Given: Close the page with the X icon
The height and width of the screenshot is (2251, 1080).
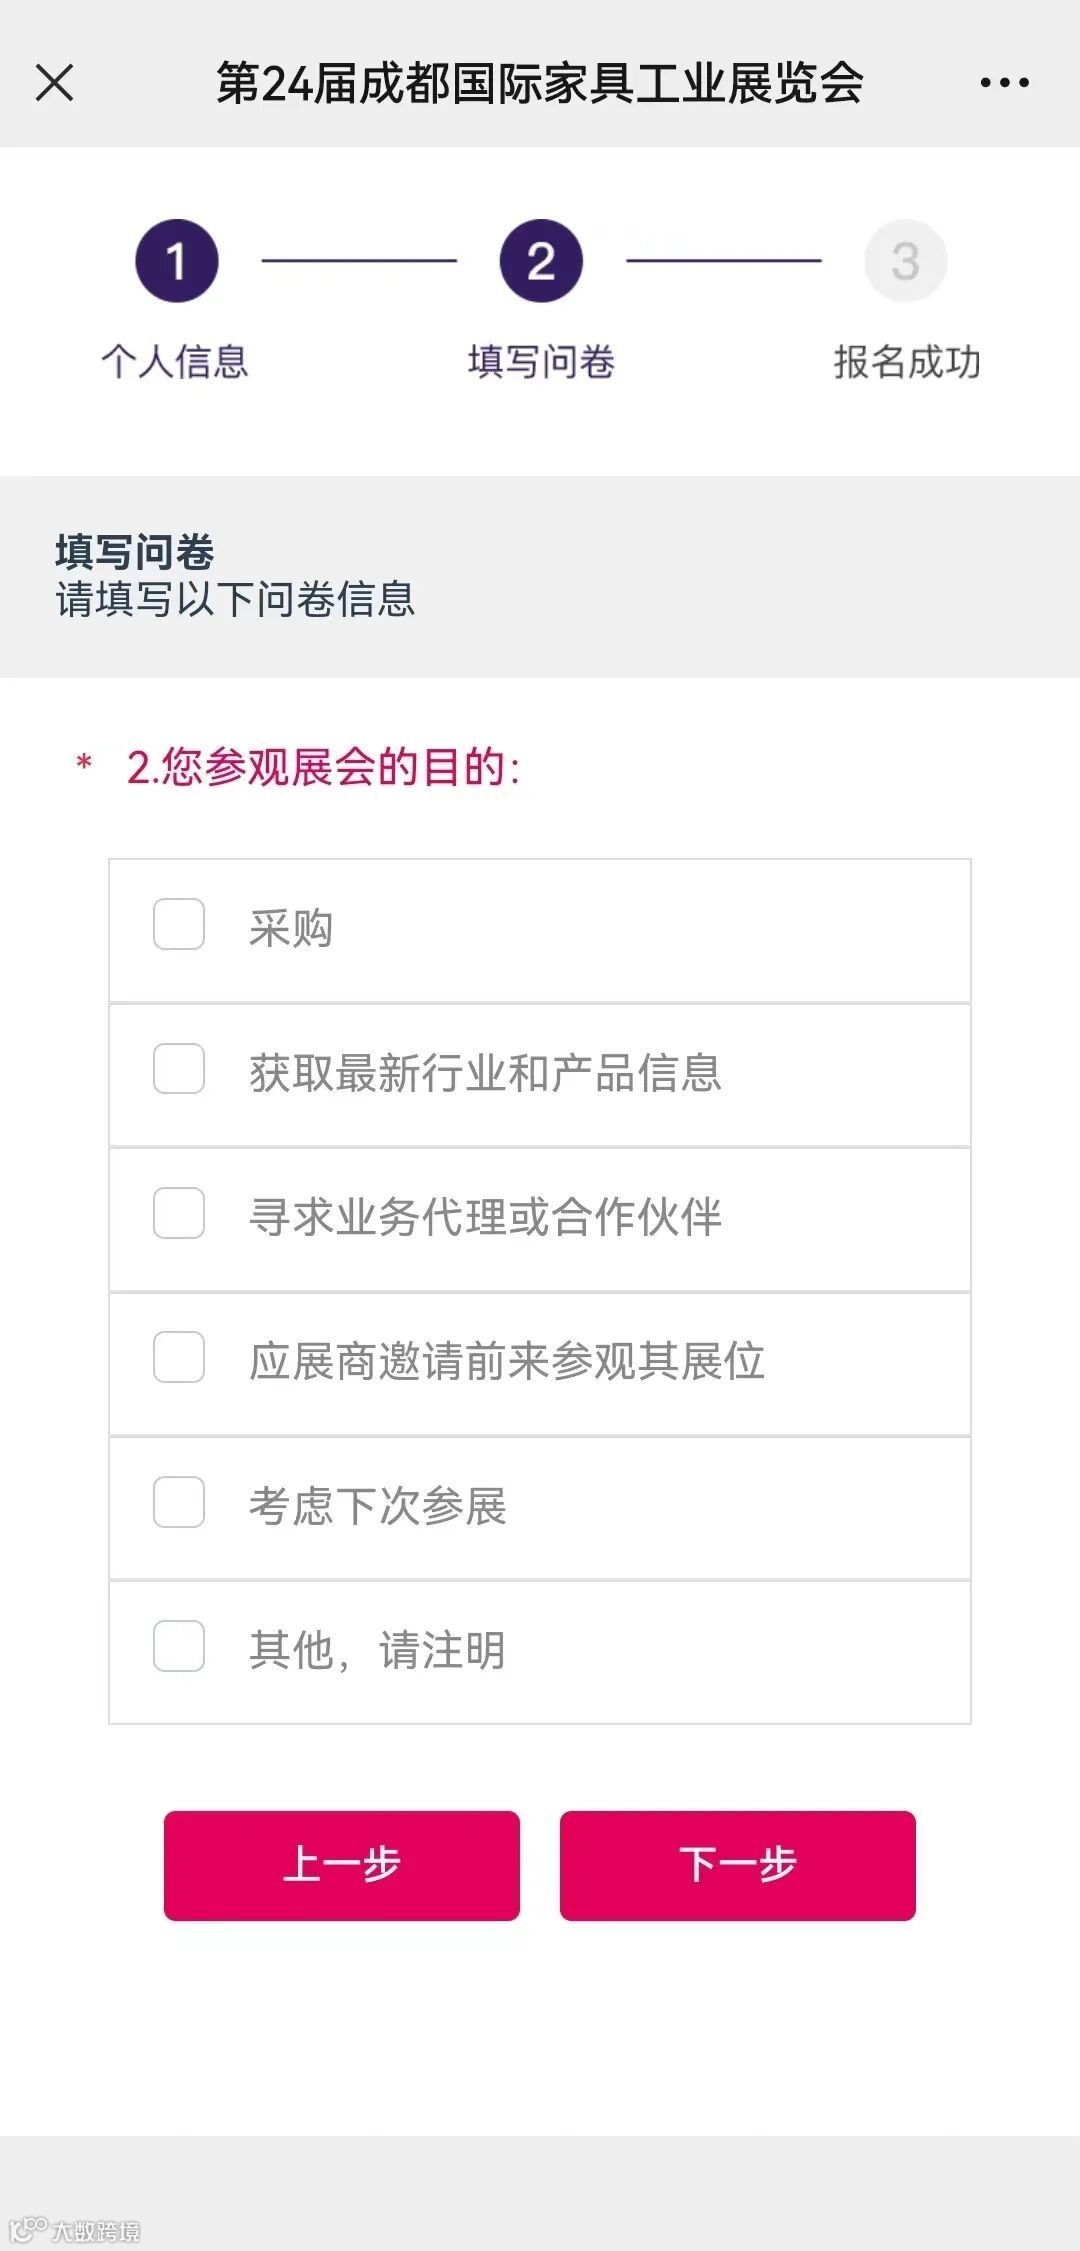Looking at the screenshot, I should (54, 83).
